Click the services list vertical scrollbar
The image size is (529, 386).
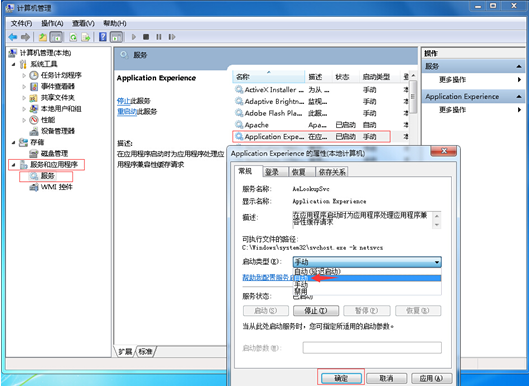[414, 97]
